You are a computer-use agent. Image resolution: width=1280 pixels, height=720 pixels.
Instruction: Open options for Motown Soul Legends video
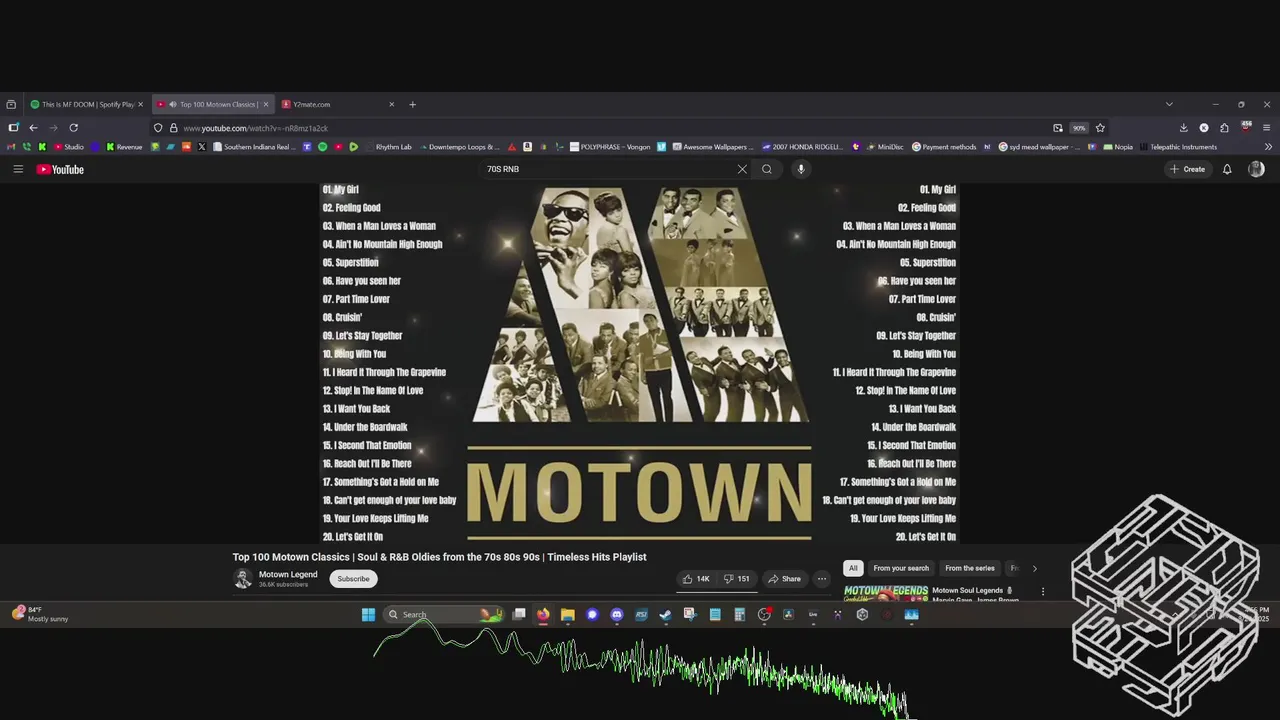pyautogui.click(x=1043, y=591)
